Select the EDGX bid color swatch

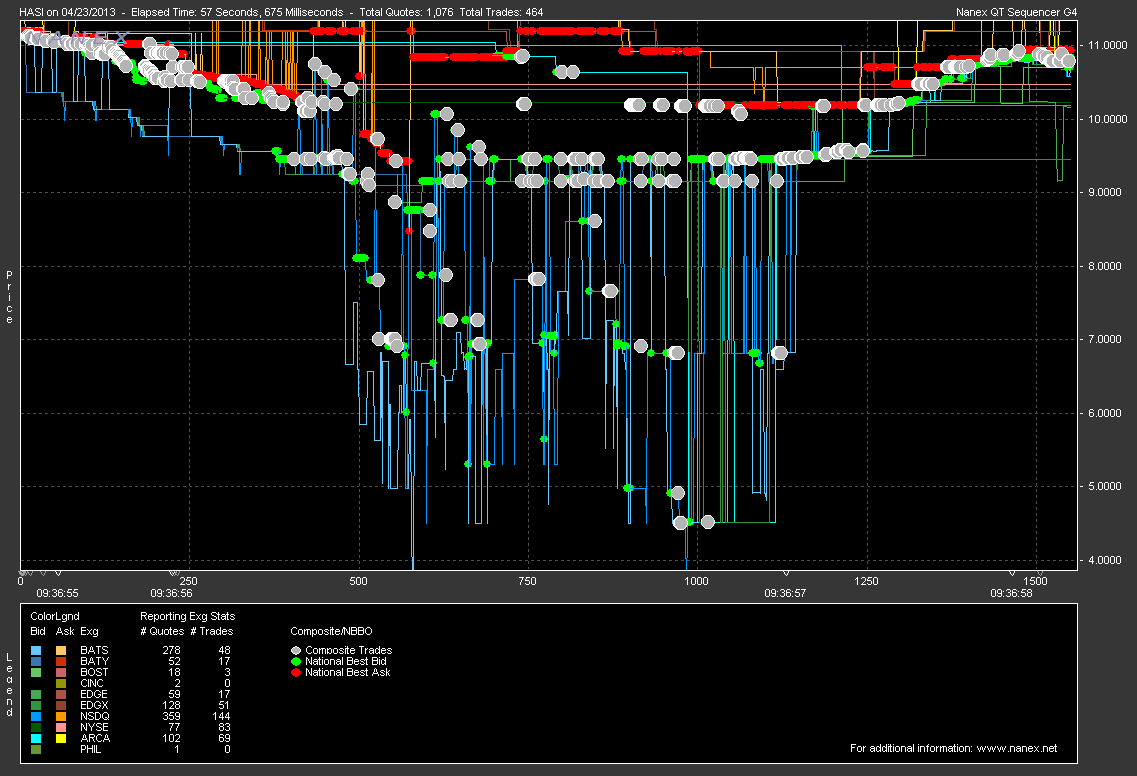(36, 705)
